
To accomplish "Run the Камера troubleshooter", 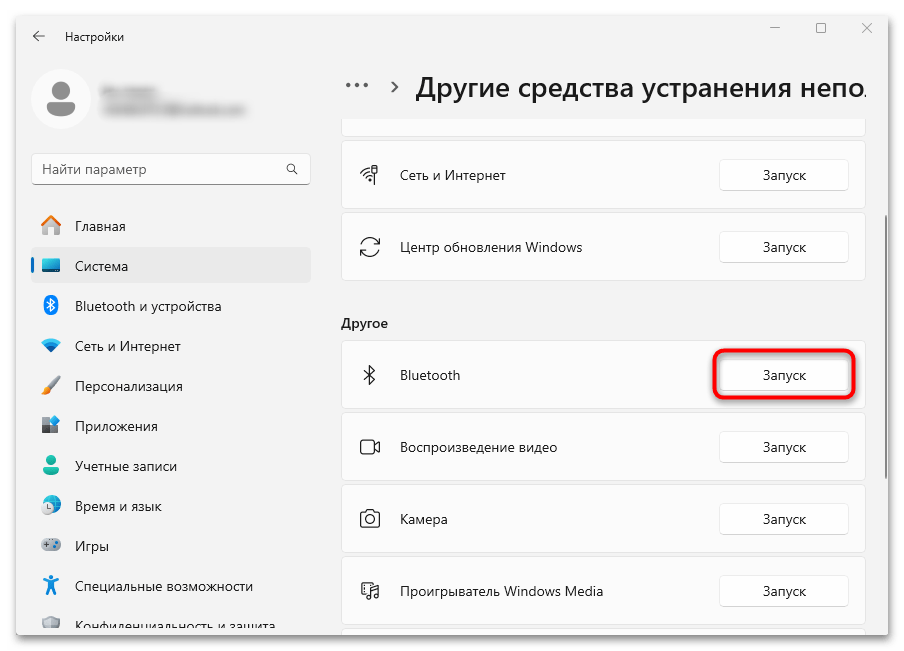I will tap(784, 519).
